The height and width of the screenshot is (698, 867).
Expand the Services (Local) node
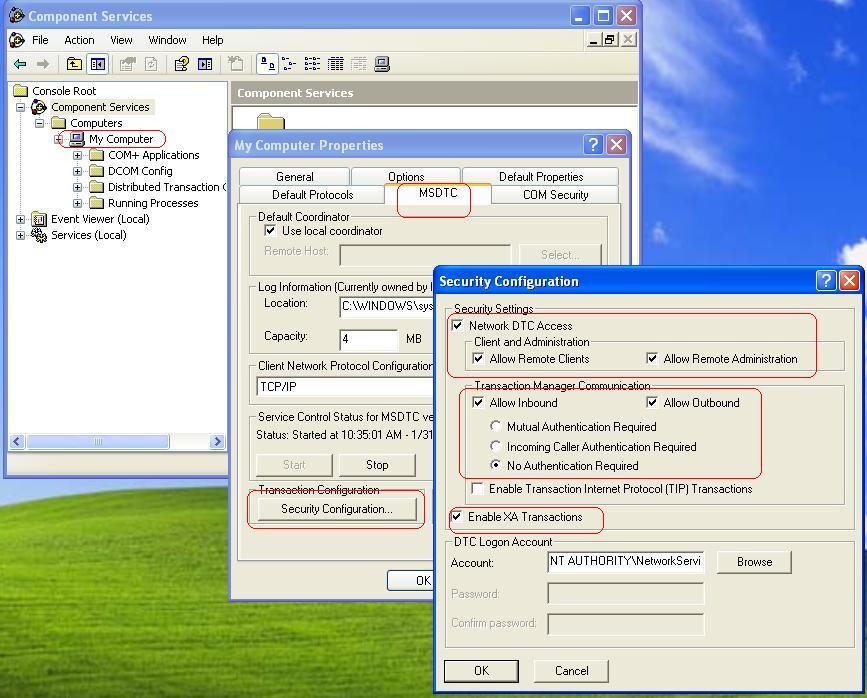tap(20, 236)
